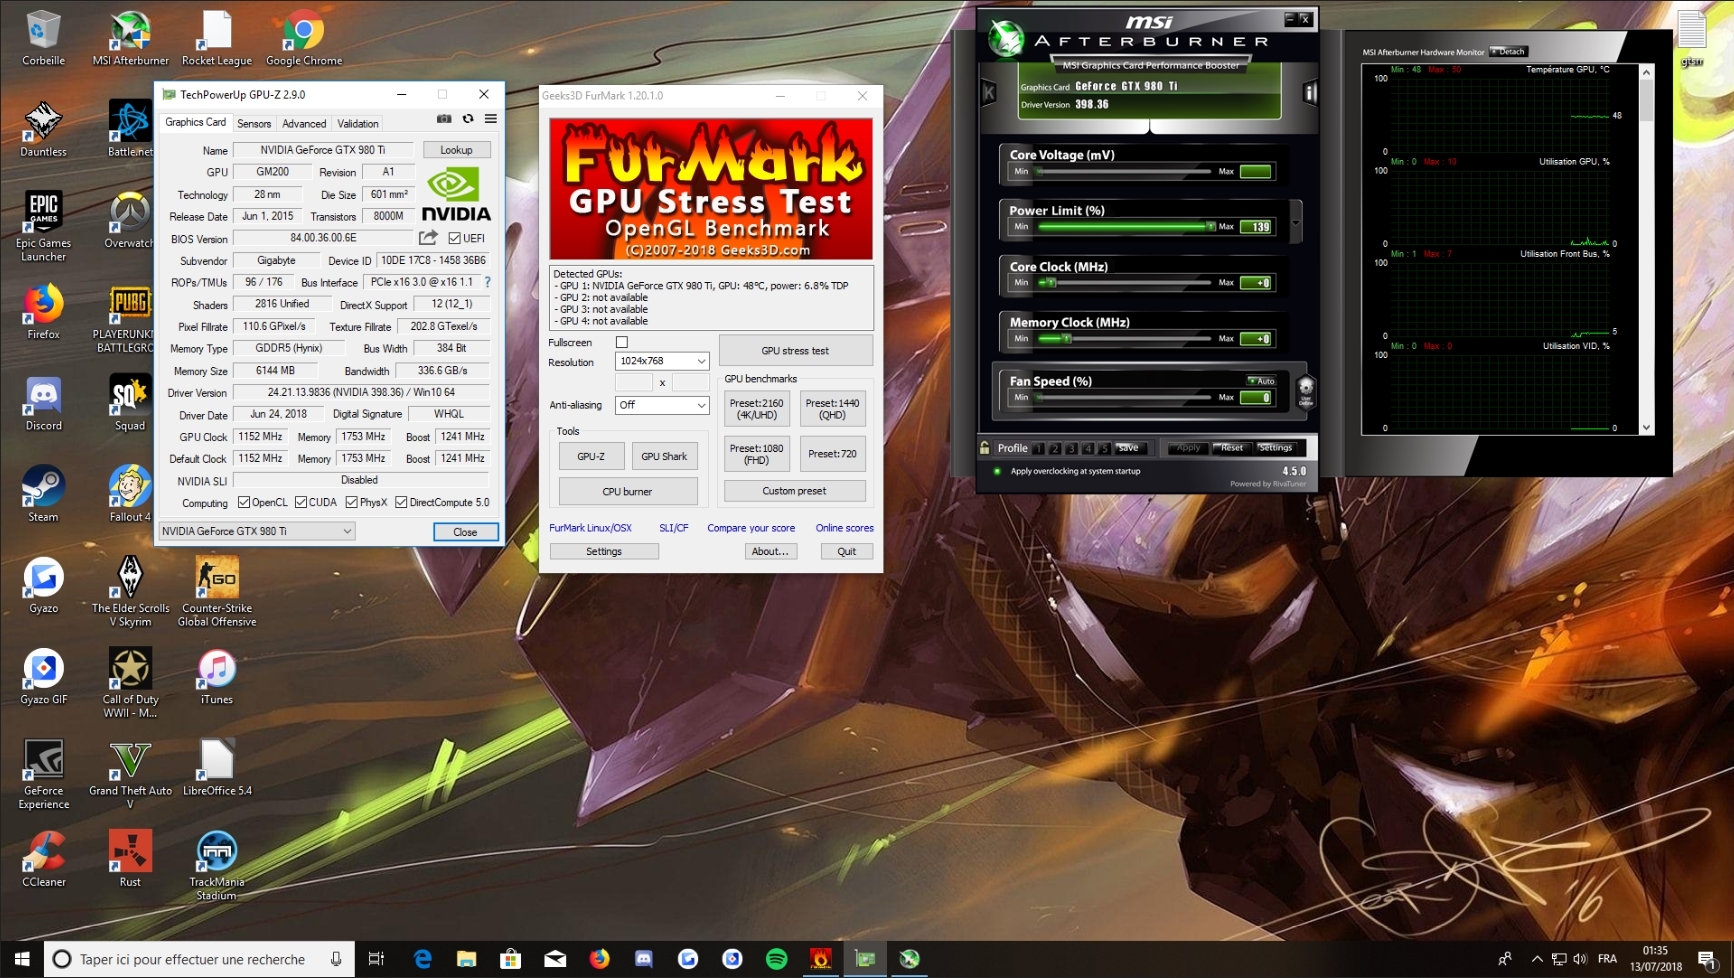
Task: Switch to Sensors tab
Action: pyautogui.click(x=254, y=124)
